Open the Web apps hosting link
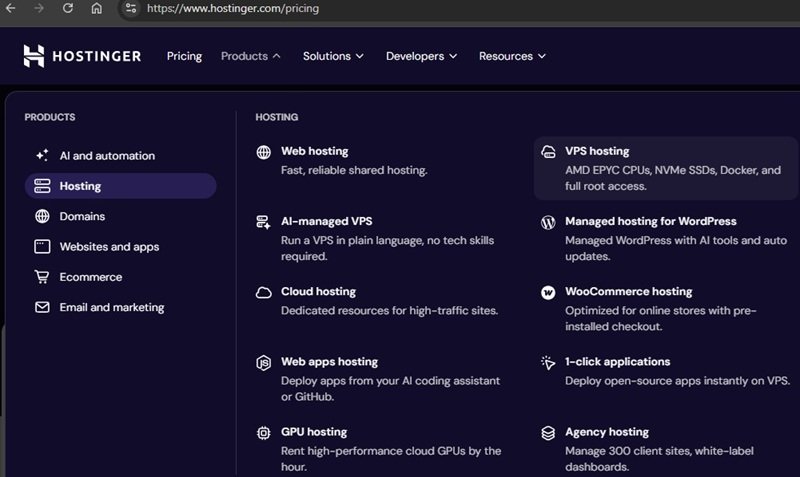Screen dimensions: 800x477 pos(329,362)
